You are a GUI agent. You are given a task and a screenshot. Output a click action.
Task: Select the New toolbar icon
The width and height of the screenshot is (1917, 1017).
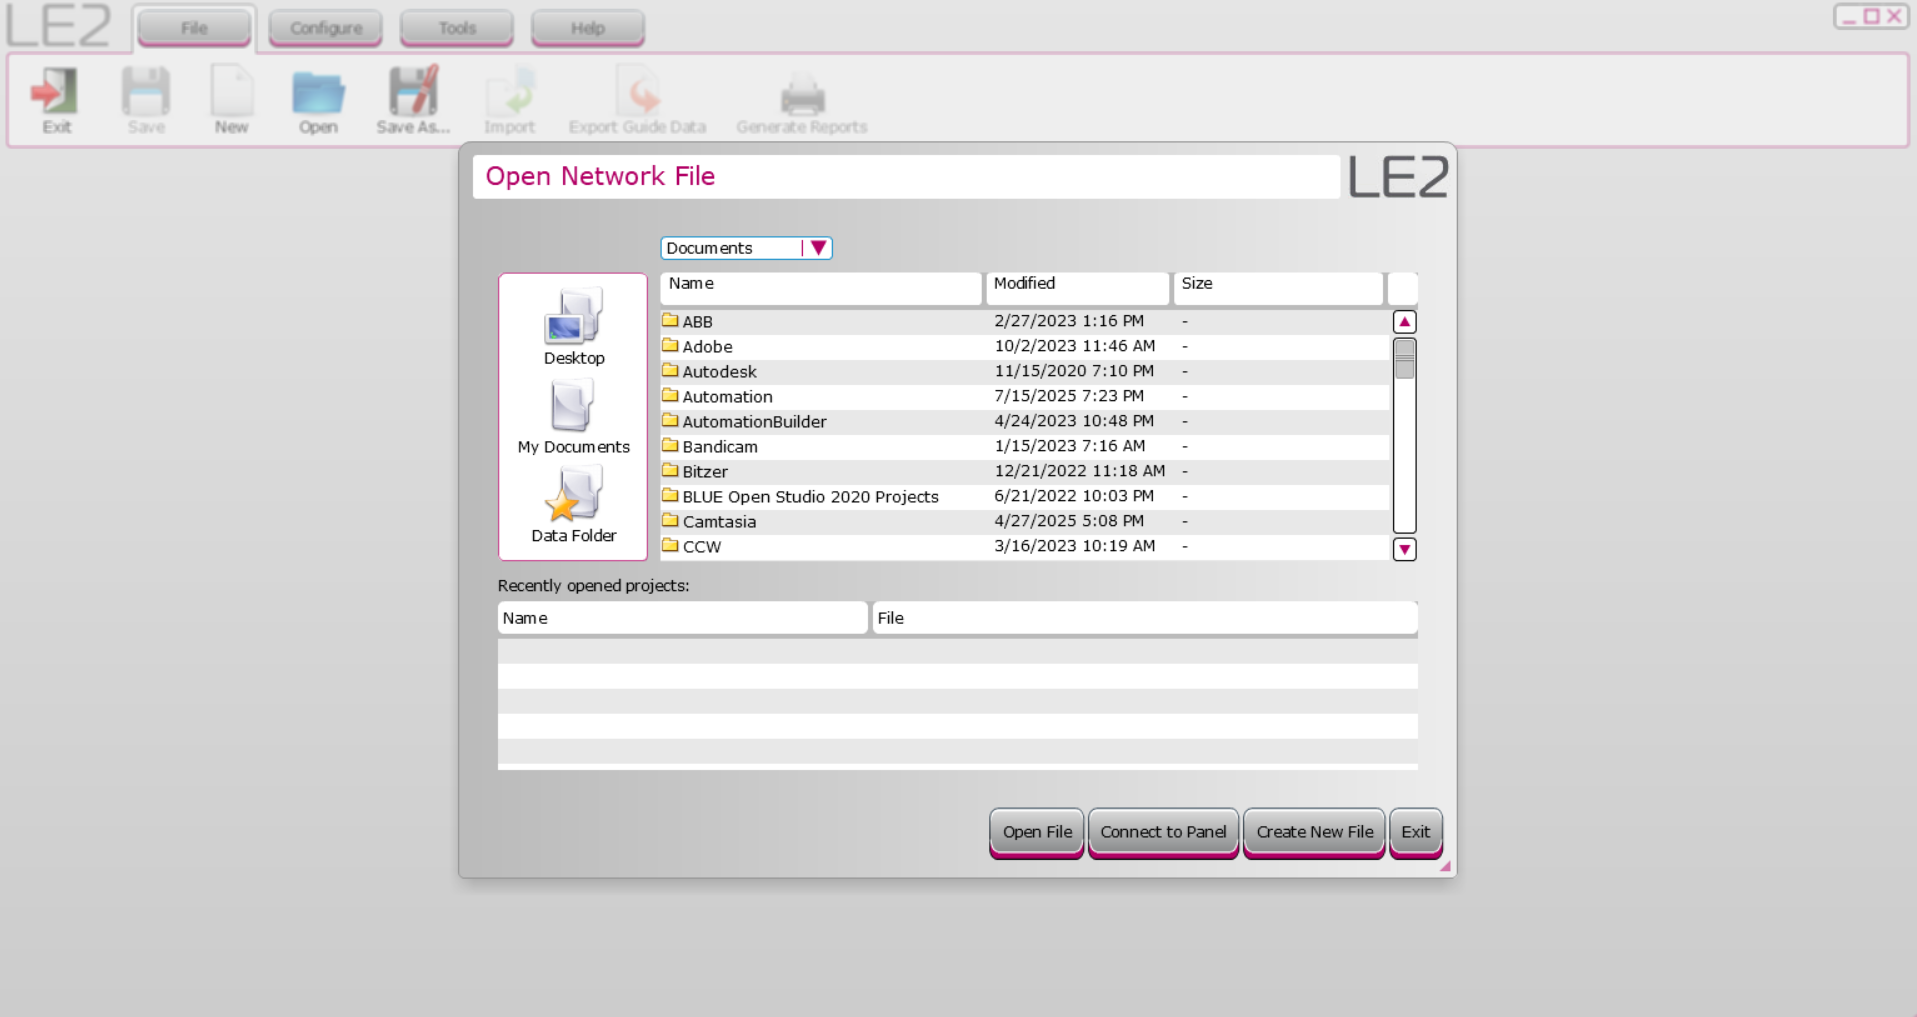pyautogui.click(x=231, y=99)
